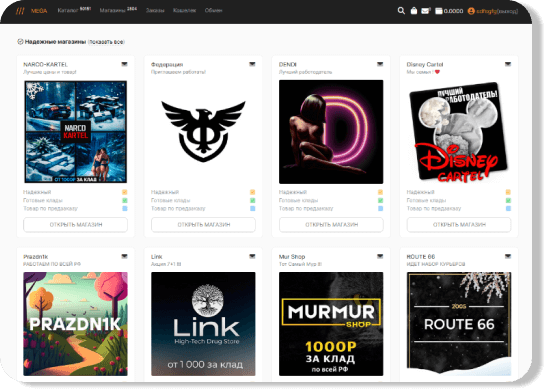Viewport: 546px width, 390px height.
Task: Click the envelope icon on the NARCO-KARTEL card
Action: pos(124,64)
